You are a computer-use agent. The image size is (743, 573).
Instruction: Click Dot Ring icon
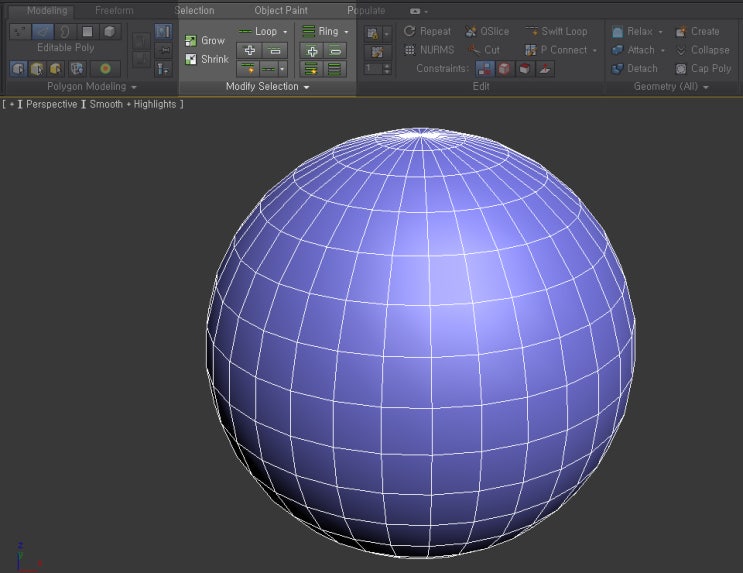pyautogui.click(x=335, y=69)
